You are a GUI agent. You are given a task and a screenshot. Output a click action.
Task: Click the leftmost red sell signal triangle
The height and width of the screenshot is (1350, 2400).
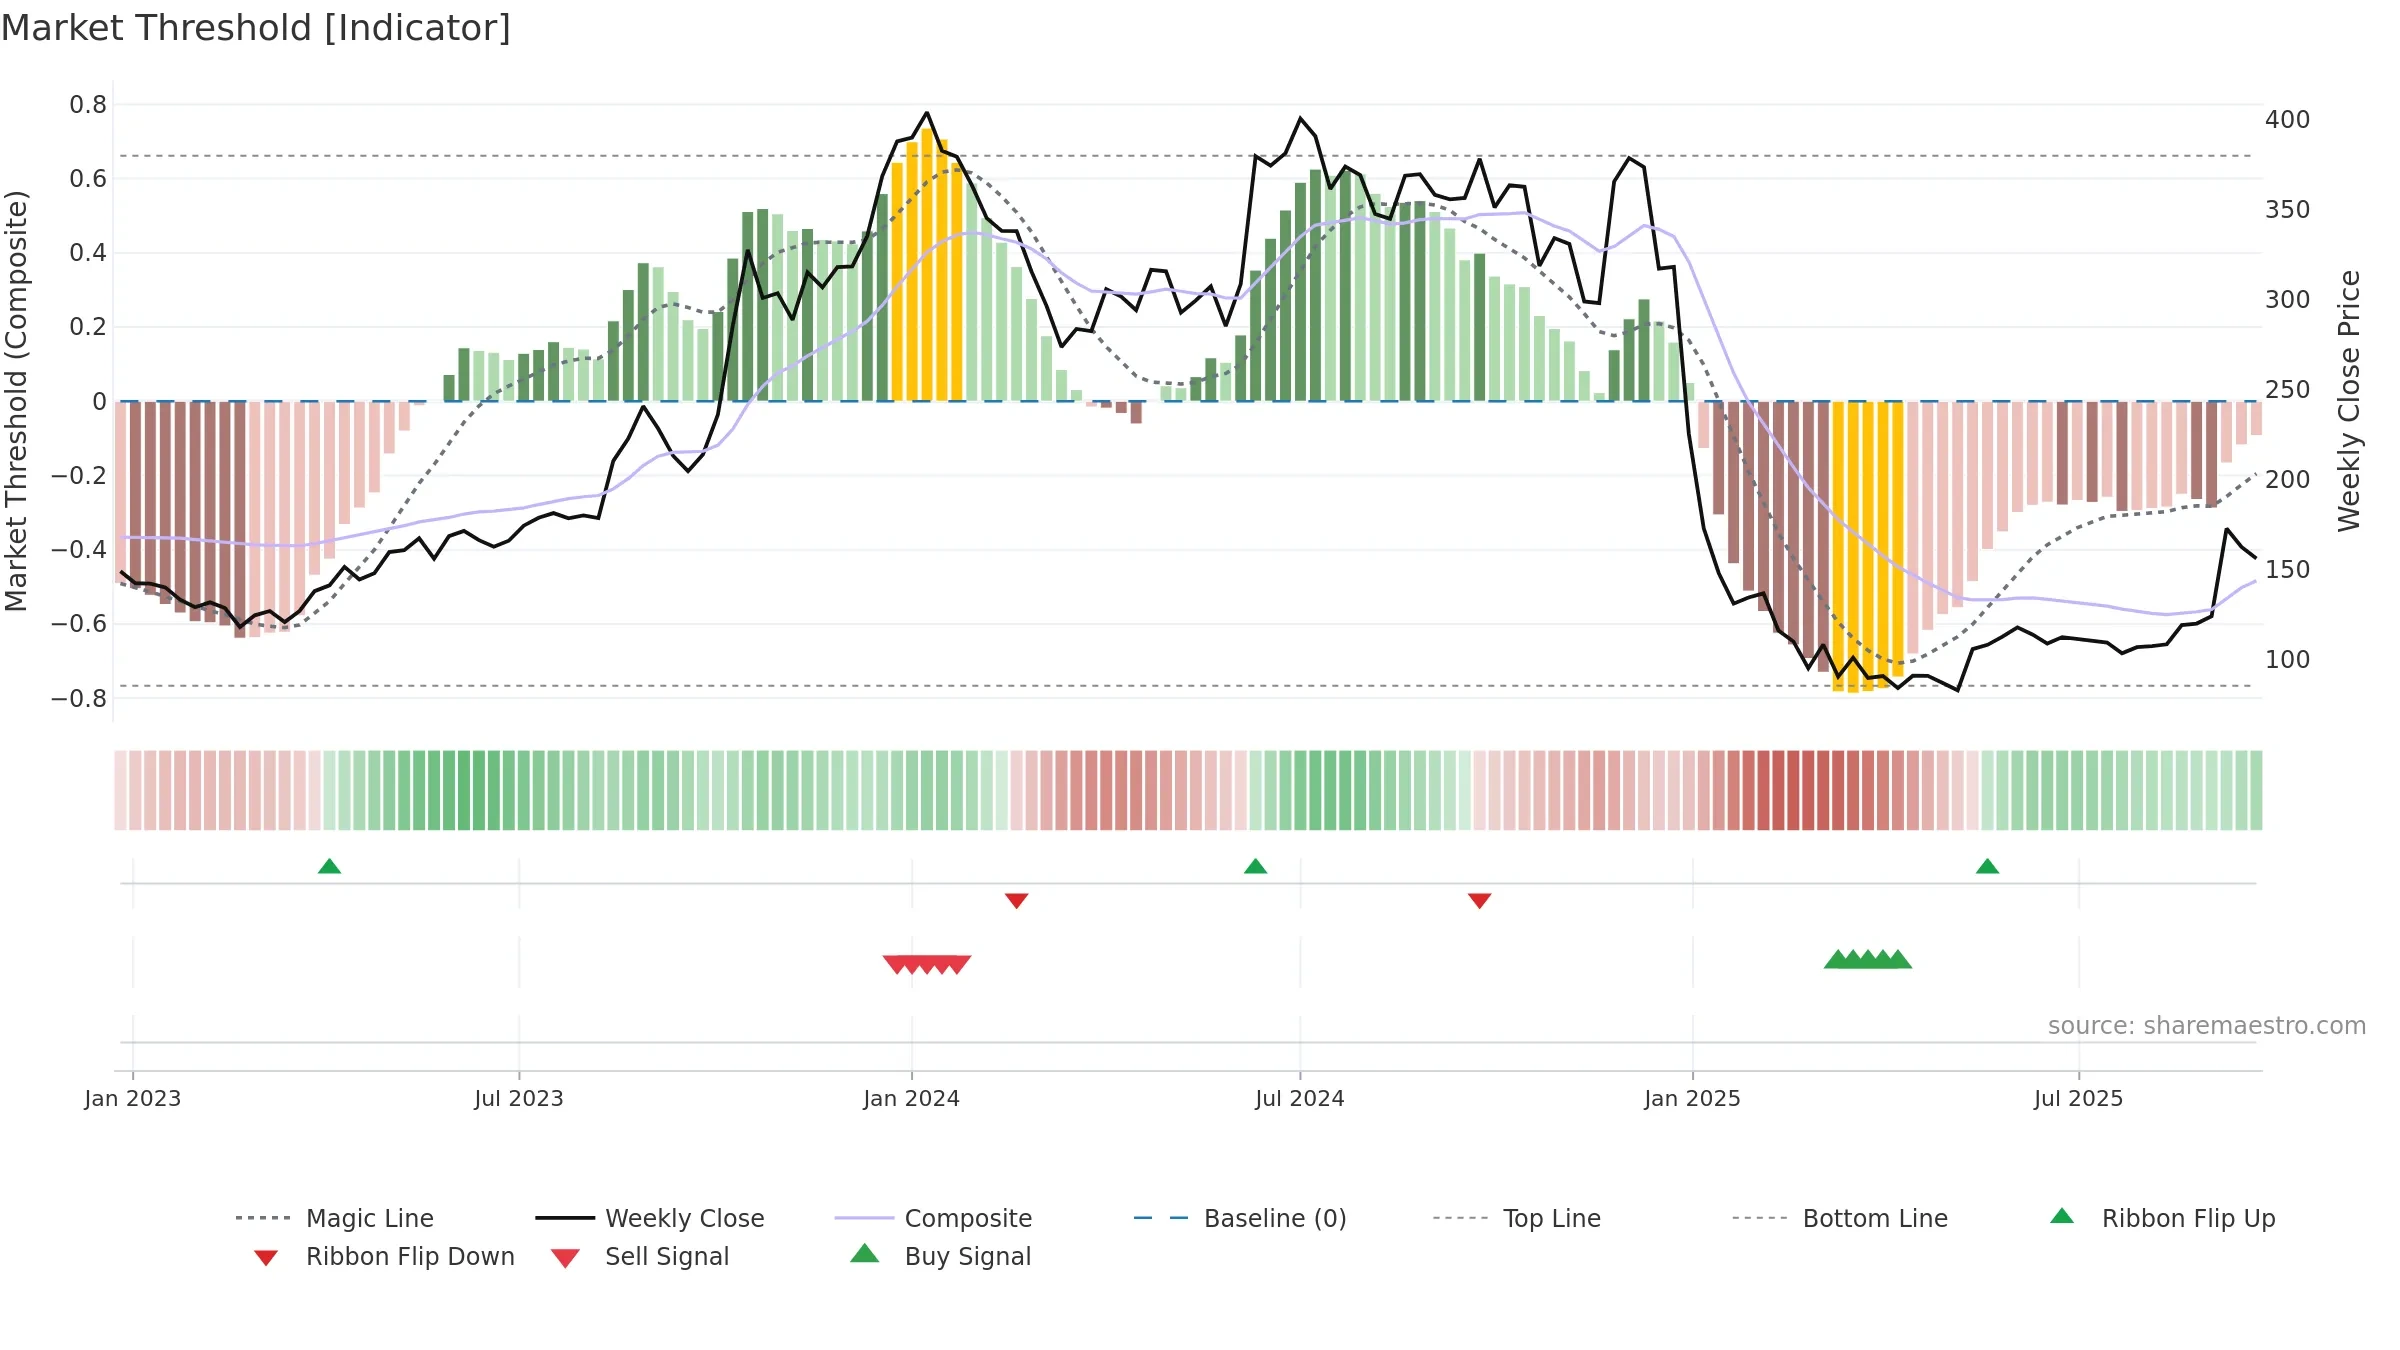pos(897,964)
